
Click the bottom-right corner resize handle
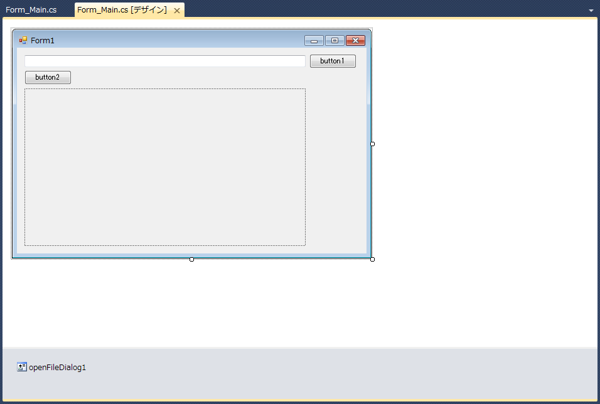click(x=372, y=259)
